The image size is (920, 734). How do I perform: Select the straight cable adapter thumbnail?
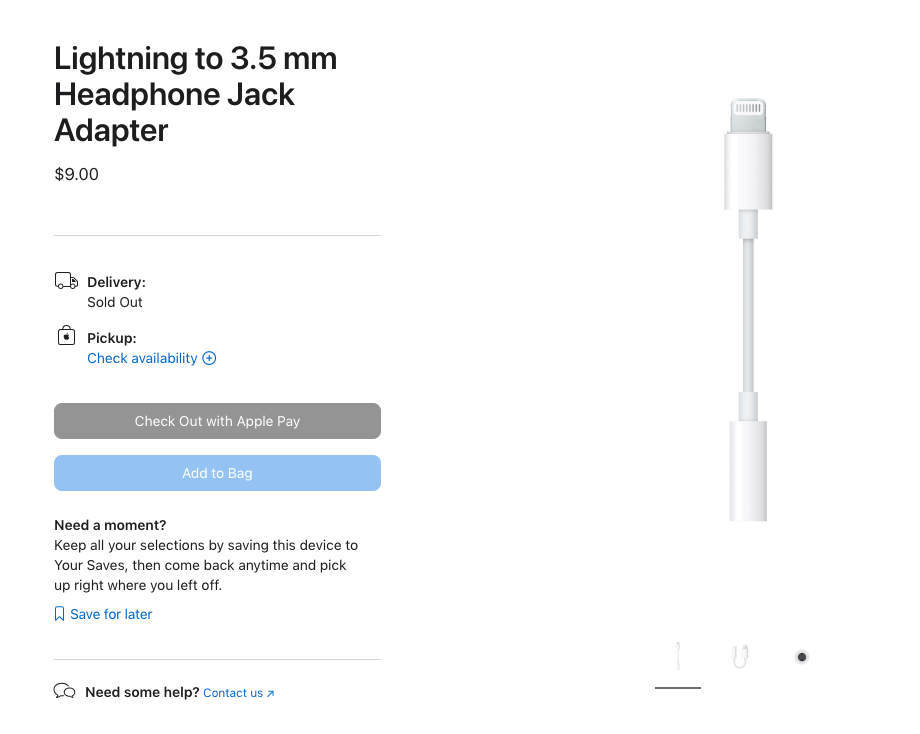[x=677, y=655]
